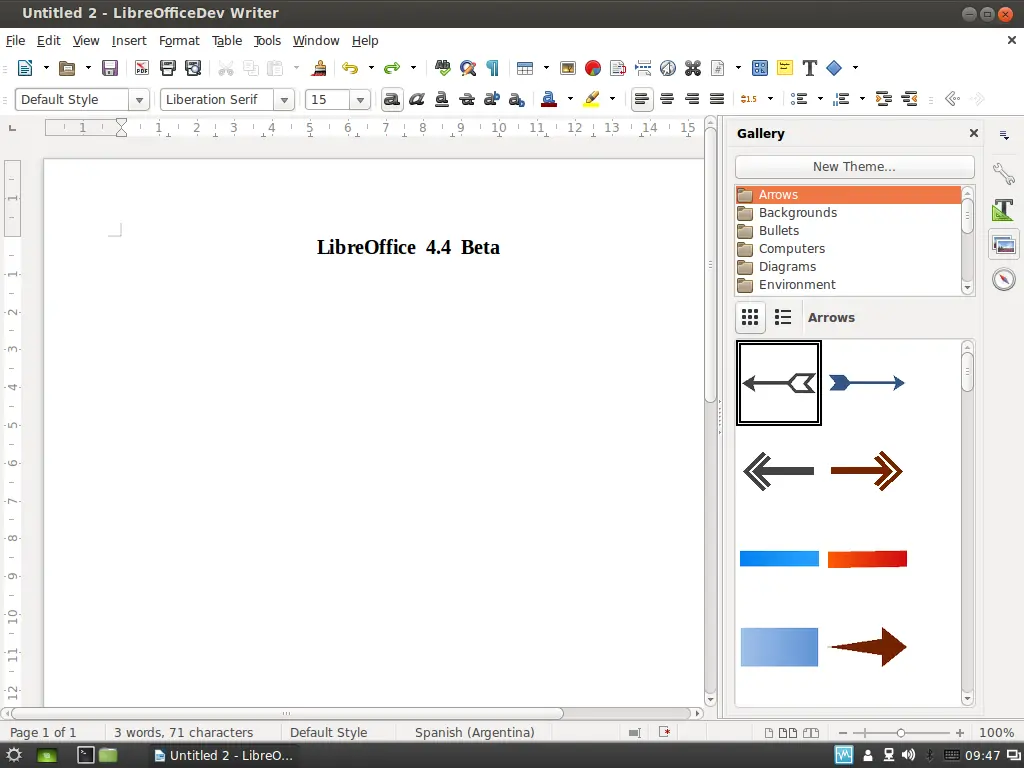The width and height of the screenshot is (1024, 768).
Task: Insert a table with the table icon
Action: coord(524,68)
